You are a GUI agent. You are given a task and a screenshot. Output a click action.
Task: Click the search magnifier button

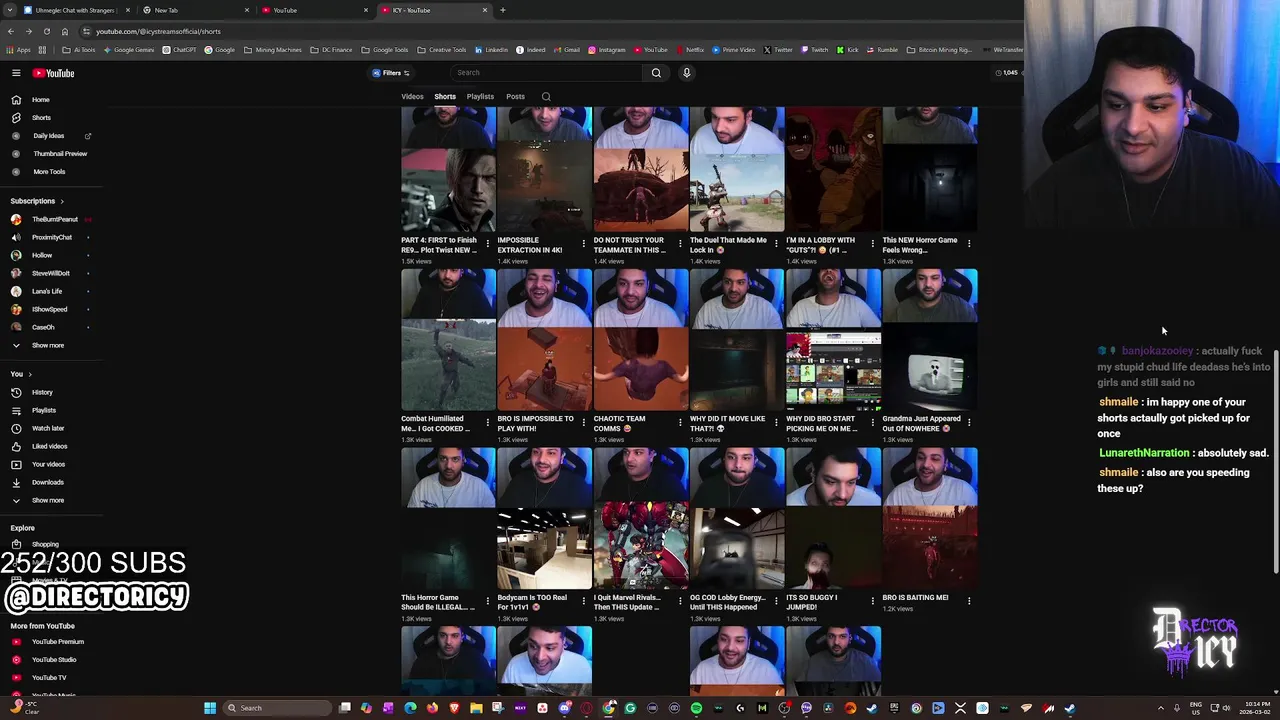point(656,73)
